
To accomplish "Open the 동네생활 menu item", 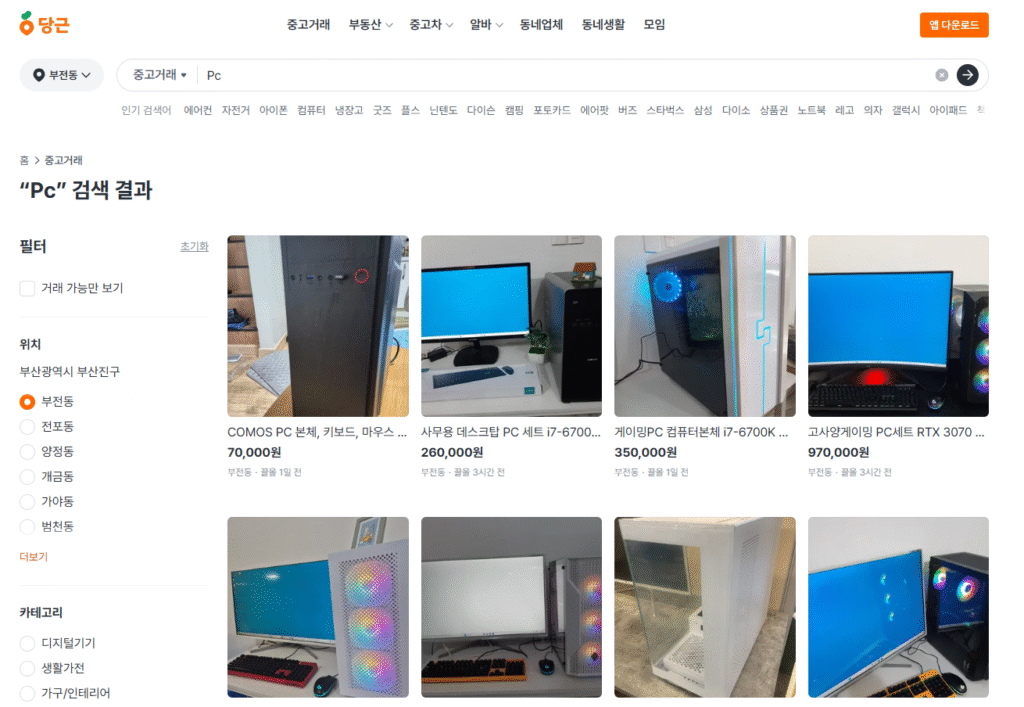I will [605, 24].
